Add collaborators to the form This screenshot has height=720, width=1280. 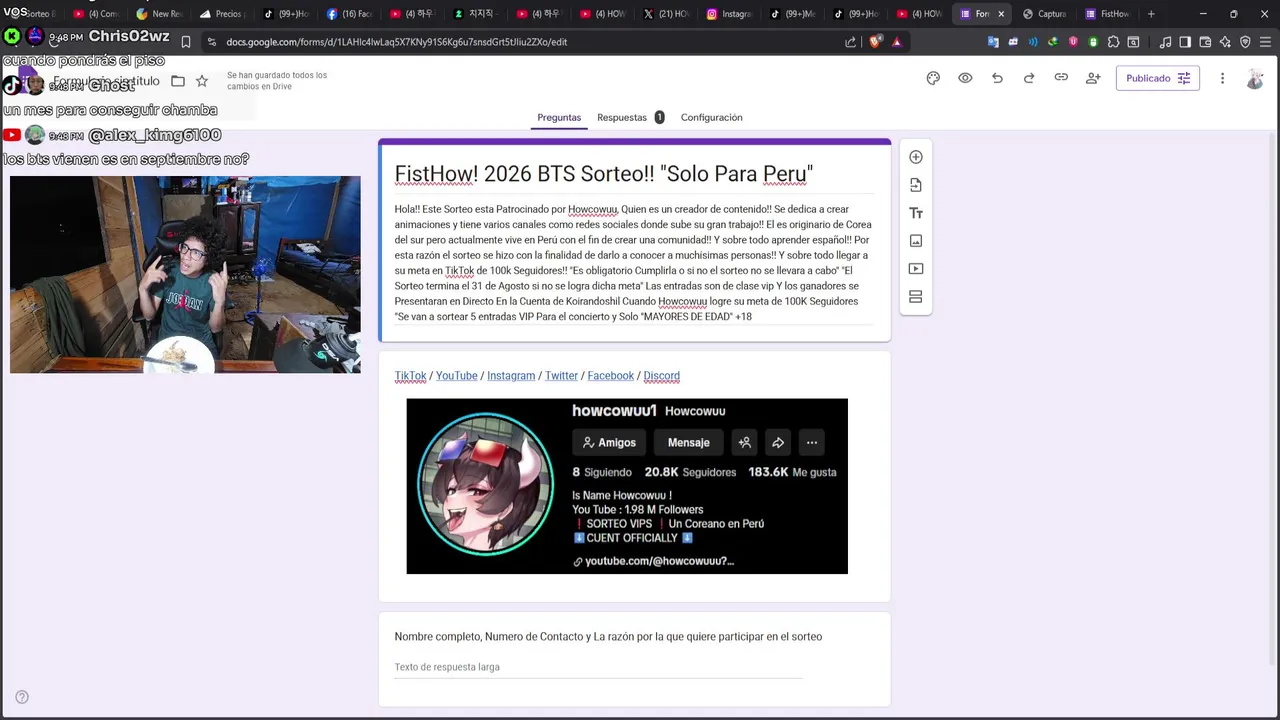pyautogui.click(x=1093, y=78)
